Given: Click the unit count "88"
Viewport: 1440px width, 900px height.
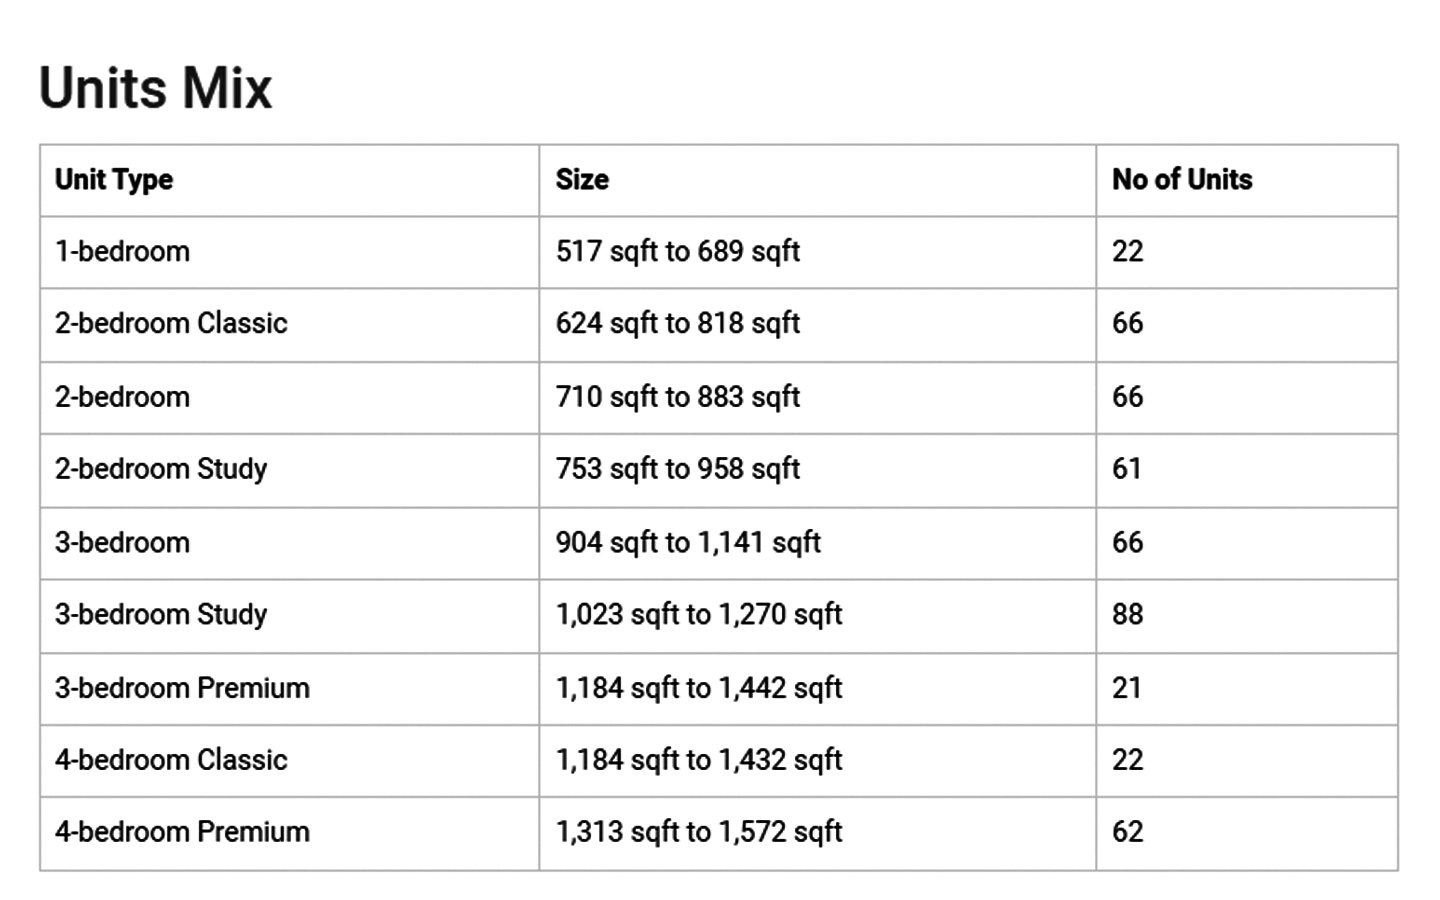Looking at the screenshot, I should click(x=1127, y=614).
